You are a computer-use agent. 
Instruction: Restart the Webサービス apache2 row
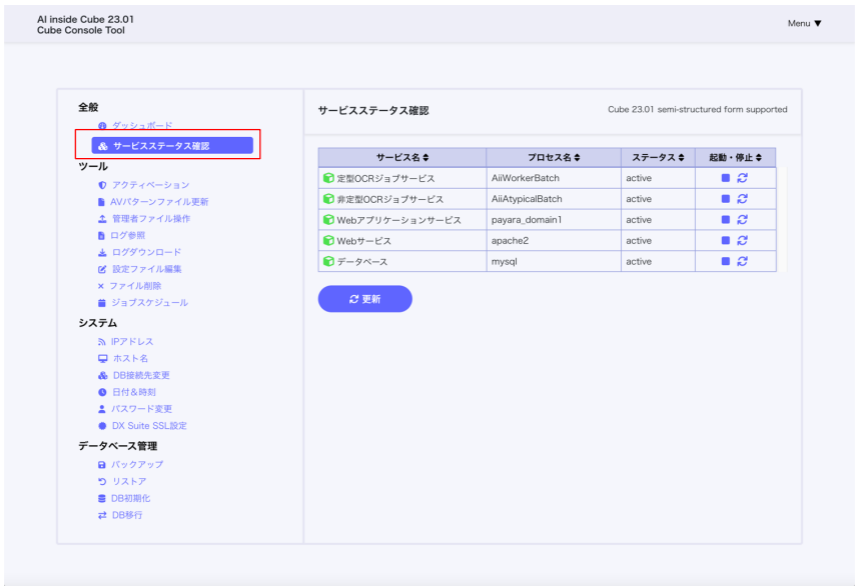pos(742,241)
